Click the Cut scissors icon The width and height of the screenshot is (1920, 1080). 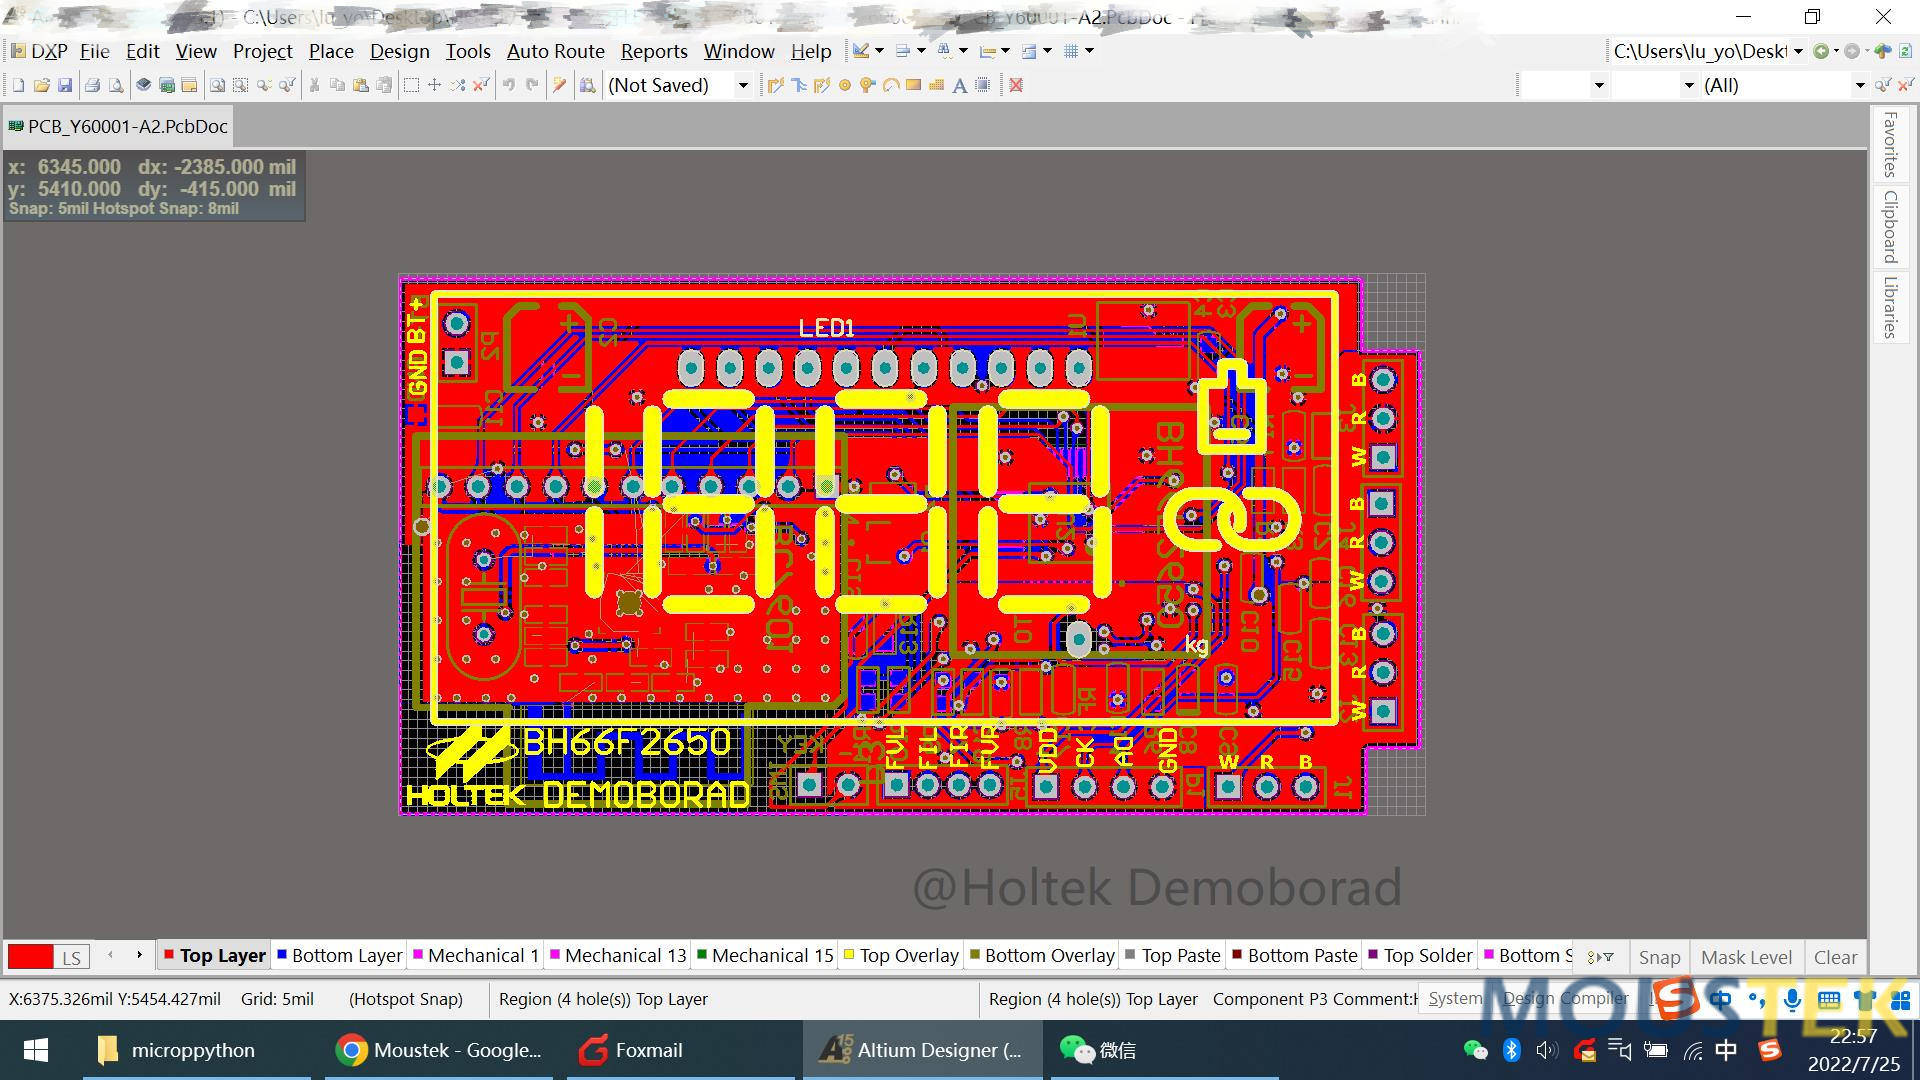pyautogui.click(x=314, y=85)
